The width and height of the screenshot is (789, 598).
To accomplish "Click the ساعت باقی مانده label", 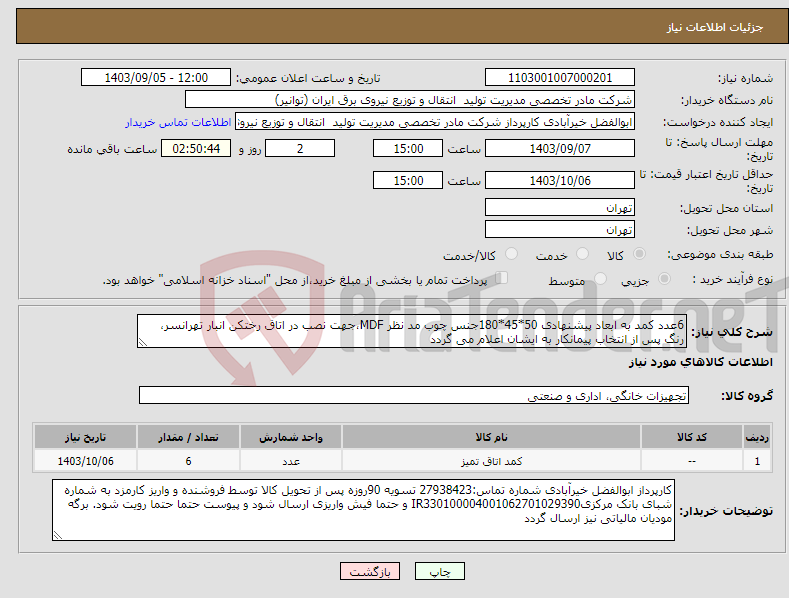I will [112, 150].
